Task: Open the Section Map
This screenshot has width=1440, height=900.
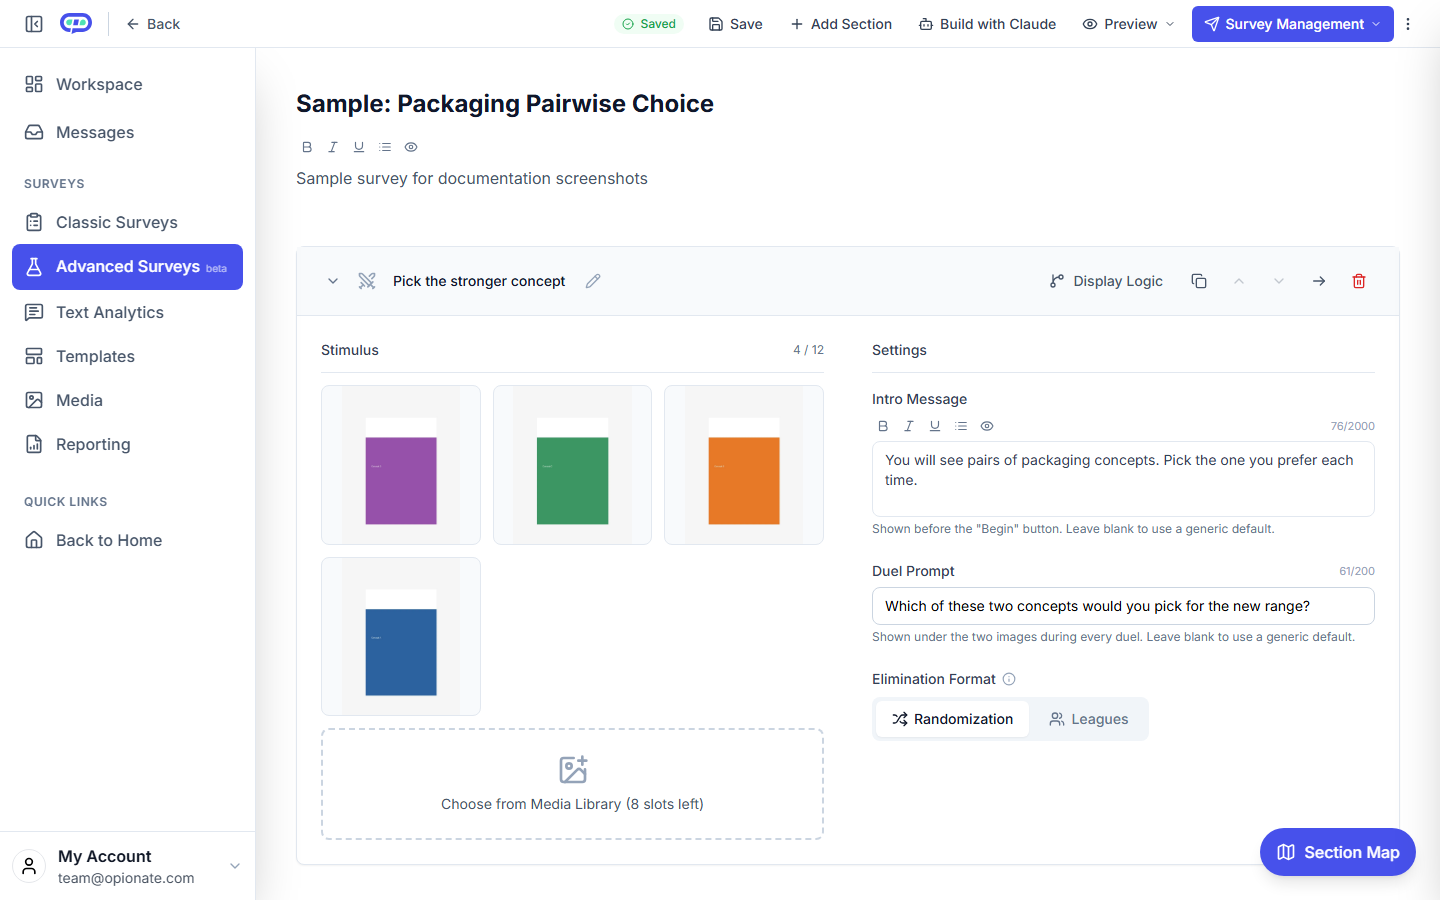Action: click(1338, 852)
